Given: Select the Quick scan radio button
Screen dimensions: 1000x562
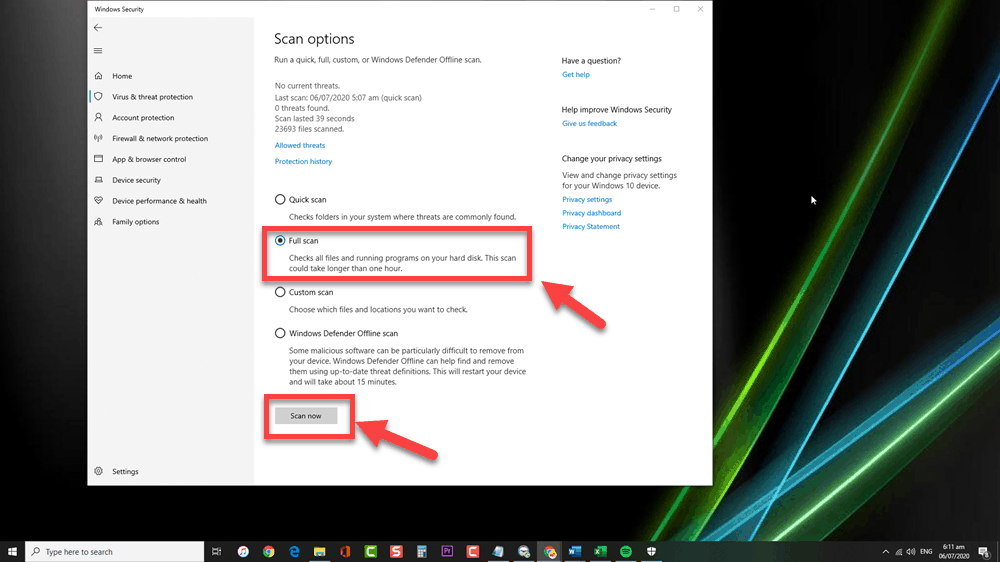Looking at the screenshot, I should (280, 200).
